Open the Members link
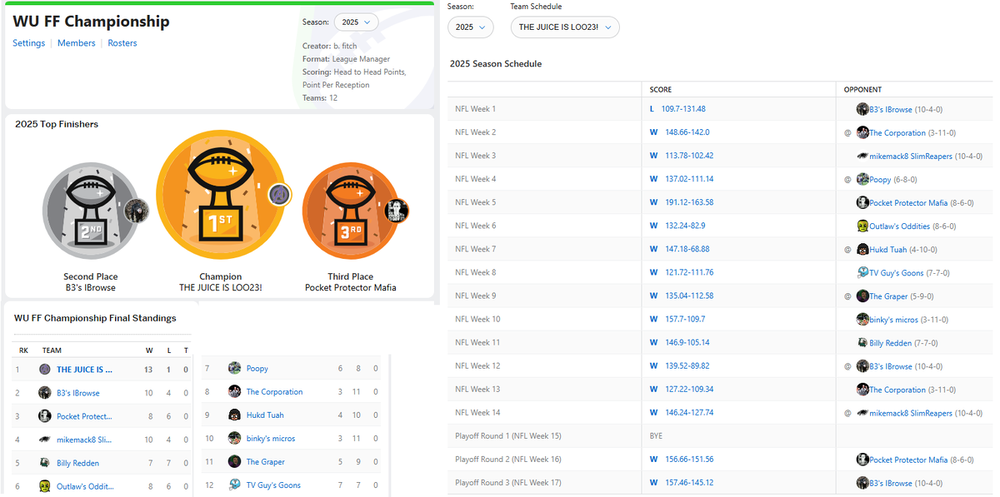 77,43
